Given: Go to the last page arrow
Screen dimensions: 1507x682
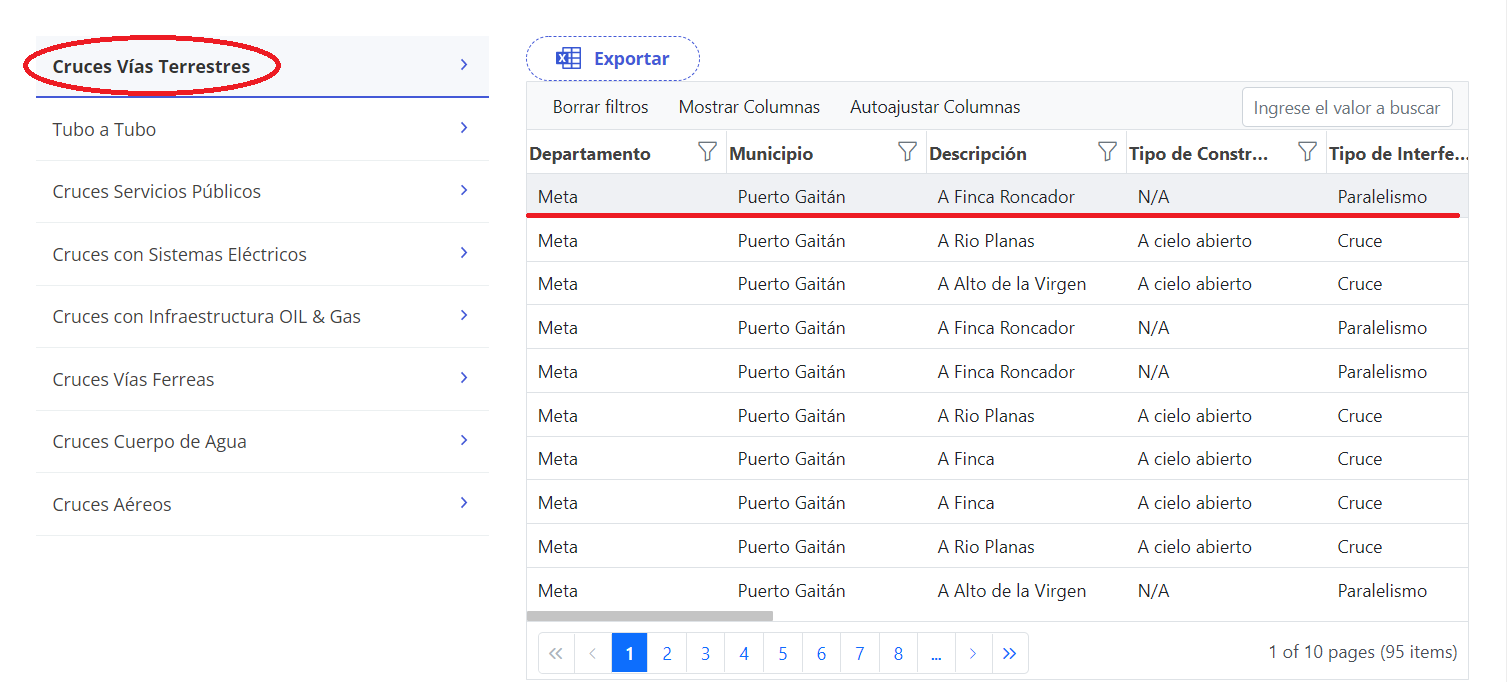Looking at the screenshot, I should click(x=1009, y=654).
